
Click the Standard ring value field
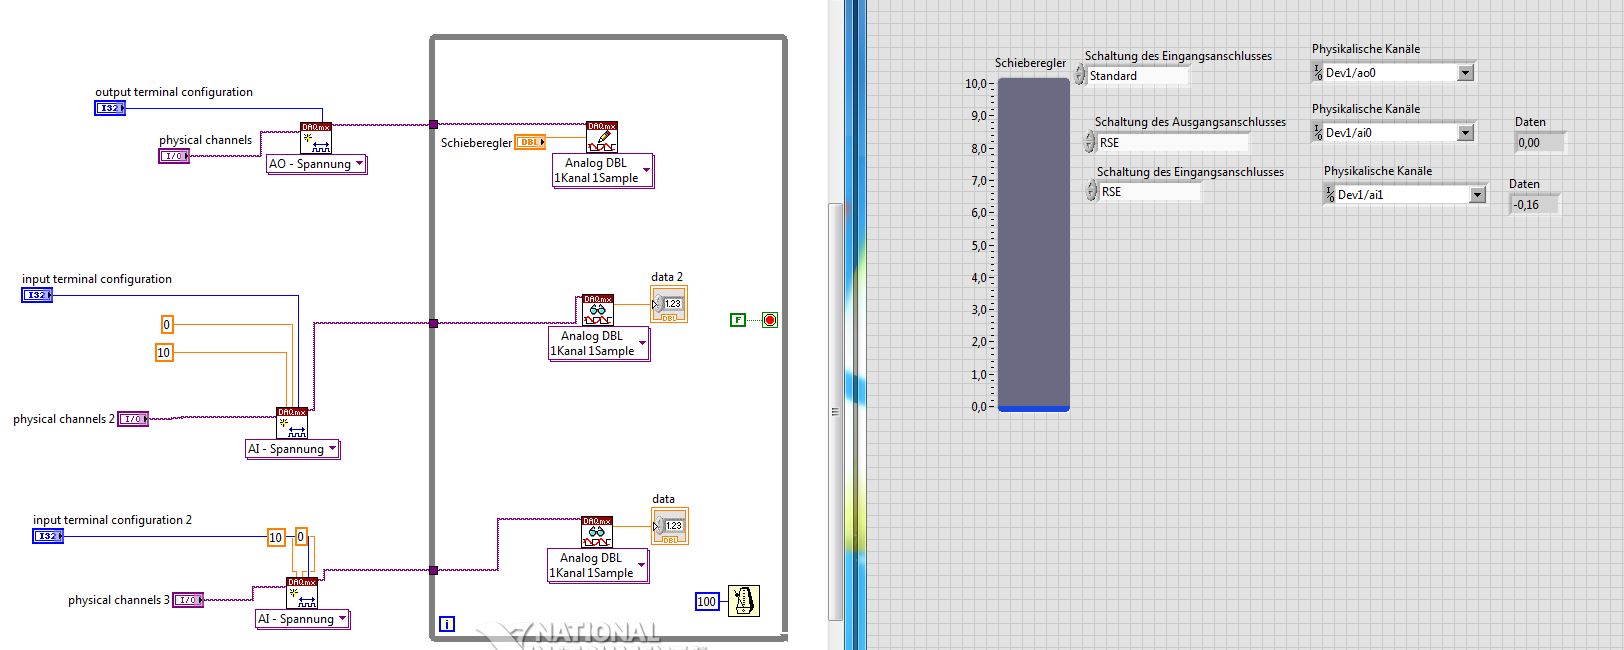pos(1138,76)
